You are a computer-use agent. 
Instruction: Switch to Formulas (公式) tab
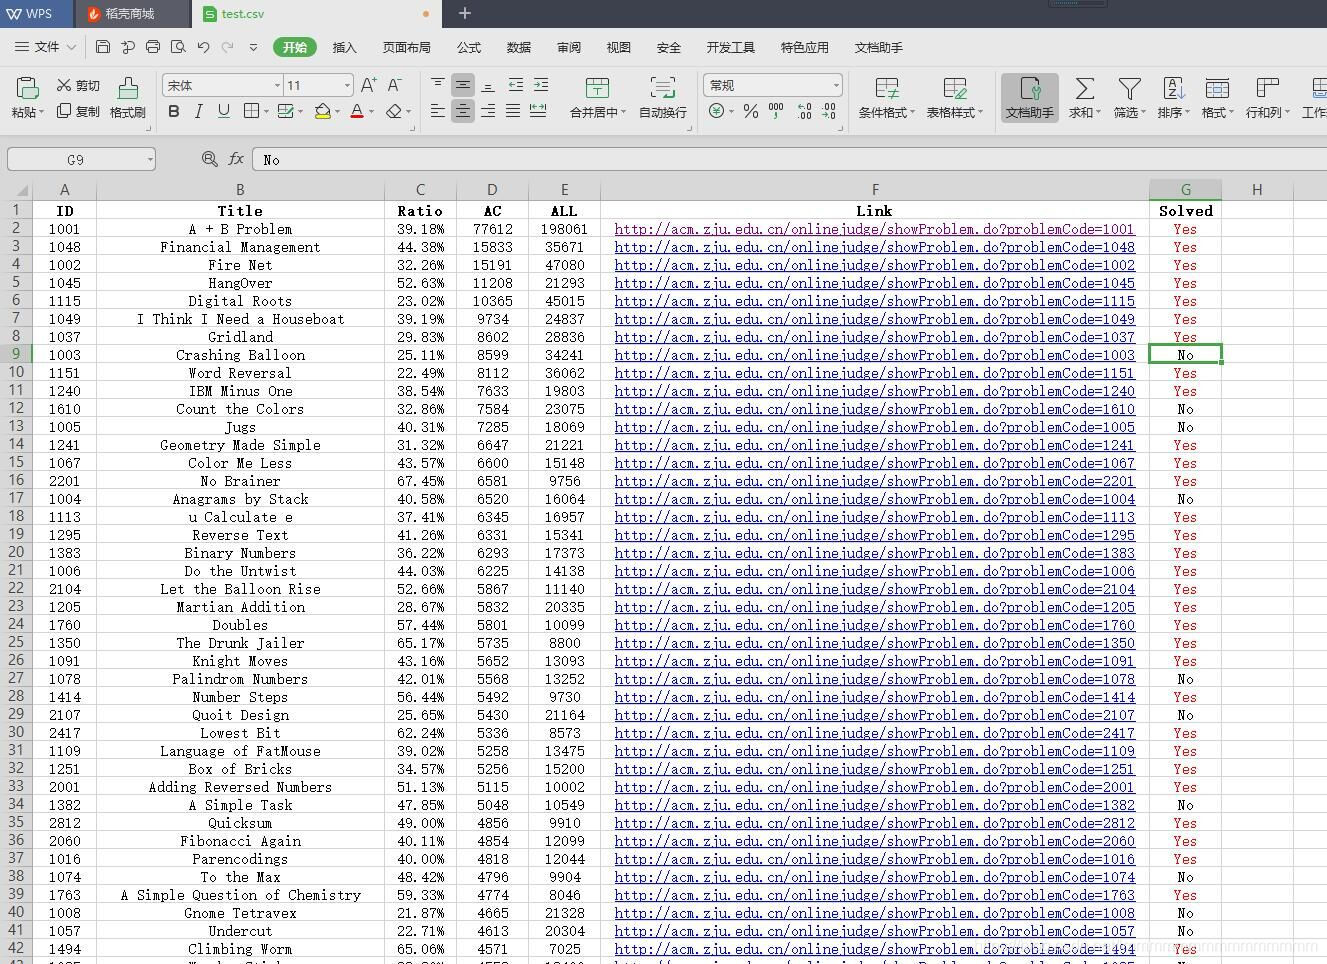click(x=468, y=47)
